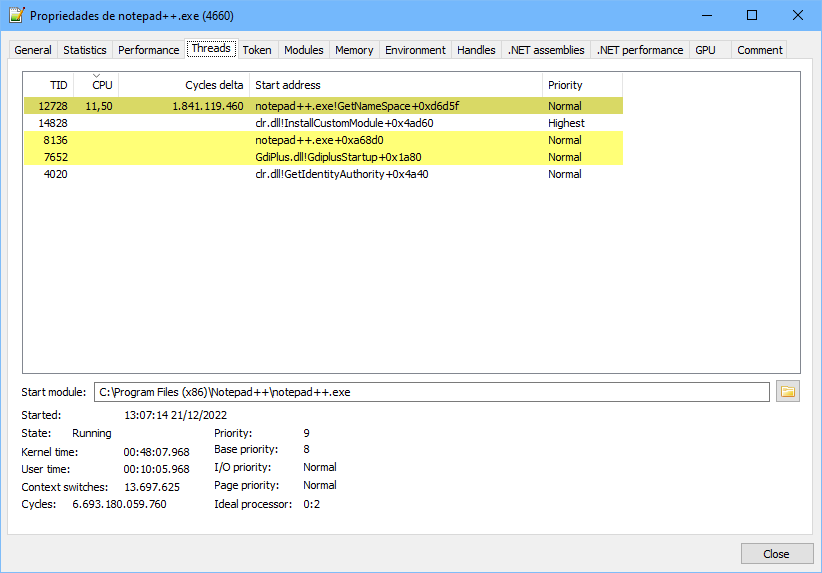Select thread row with TID 12728

[x=323, y=106]
